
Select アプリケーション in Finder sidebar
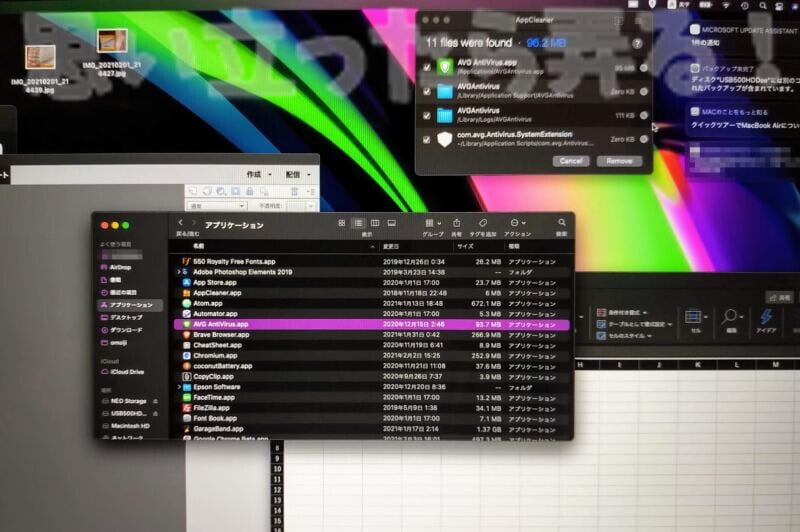131,305
